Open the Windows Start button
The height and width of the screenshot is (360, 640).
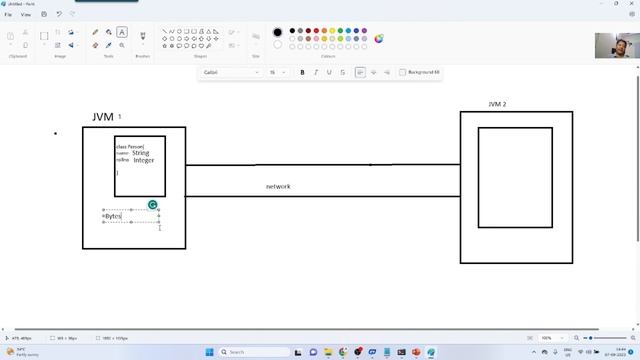[209, 352]
